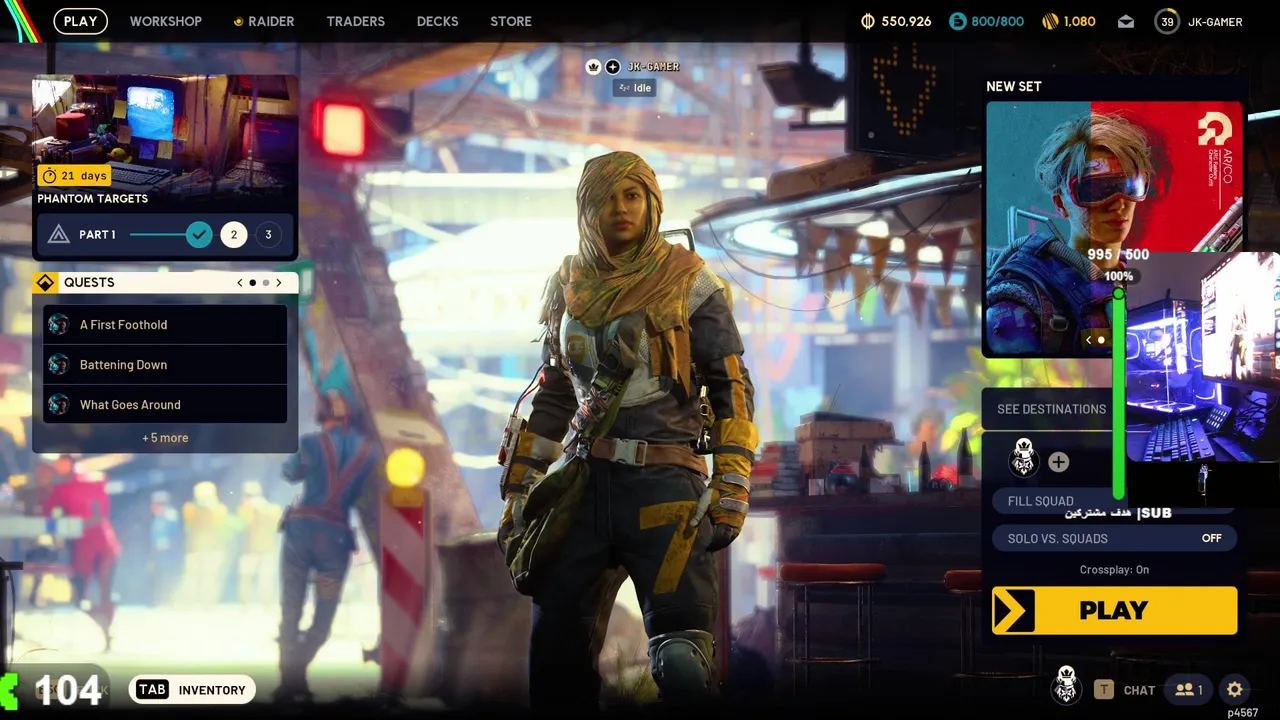Click the Part 1 progress bar
The height and width of the screenshot is (720, 1280).
[157, 235]
